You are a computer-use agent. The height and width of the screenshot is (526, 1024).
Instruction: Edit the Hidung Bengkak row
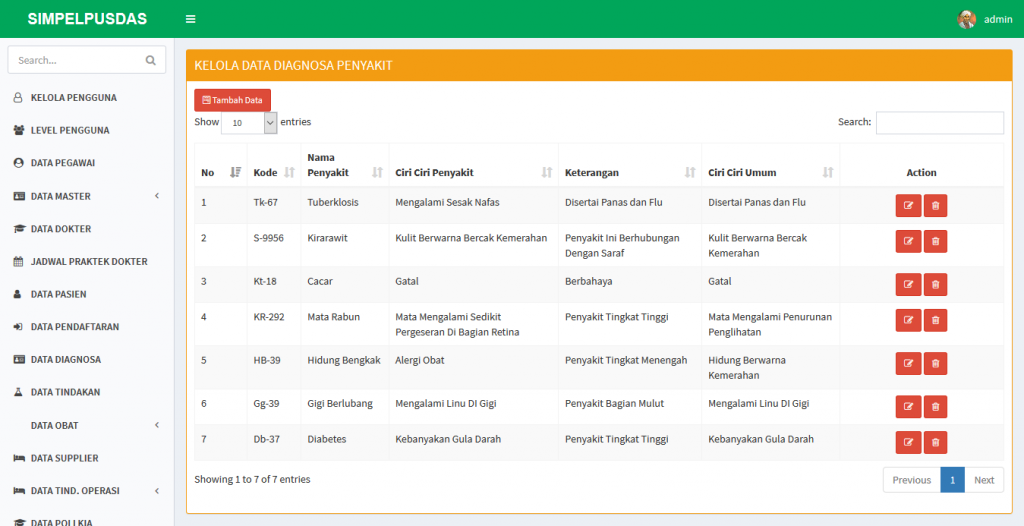pyautogui.click(x=908, y=363)
